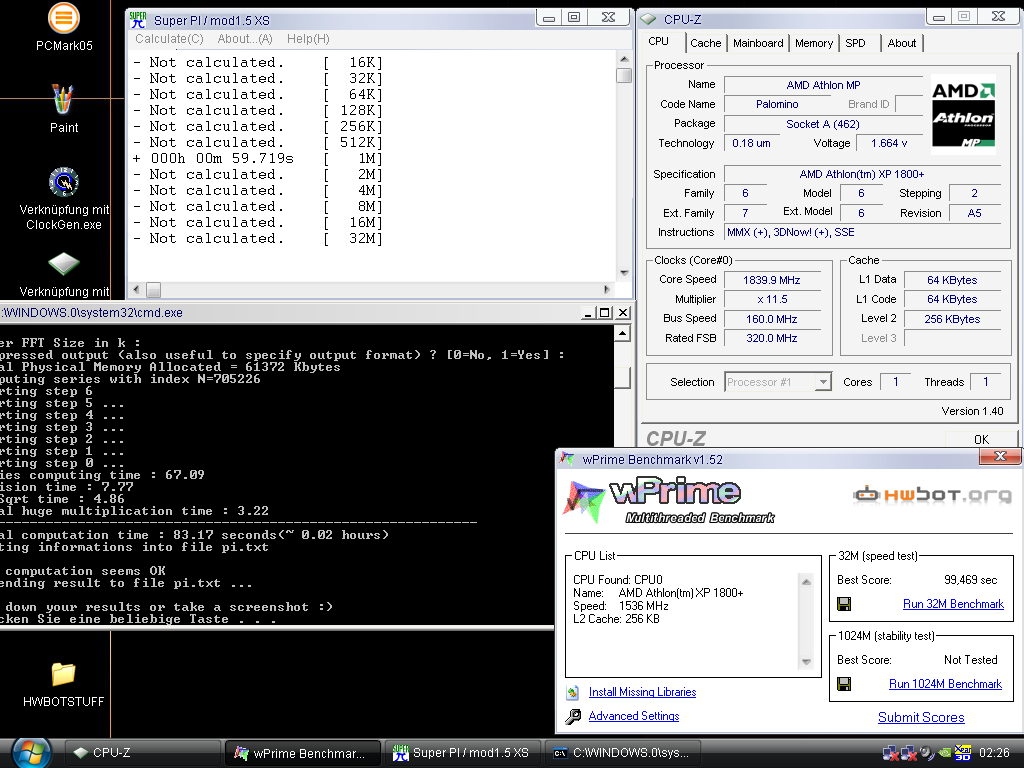Viewport: 1024px width, 768px height.
Task: Click wPrime CPU List scroll down arrow
Action: (x=806, y=662)
